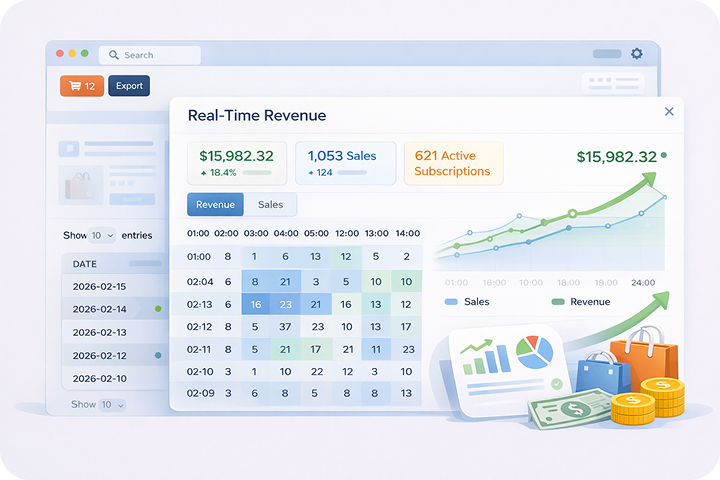Viewport: 720px width, 480px height.
Task: Click the Export button
Action: 129,86
